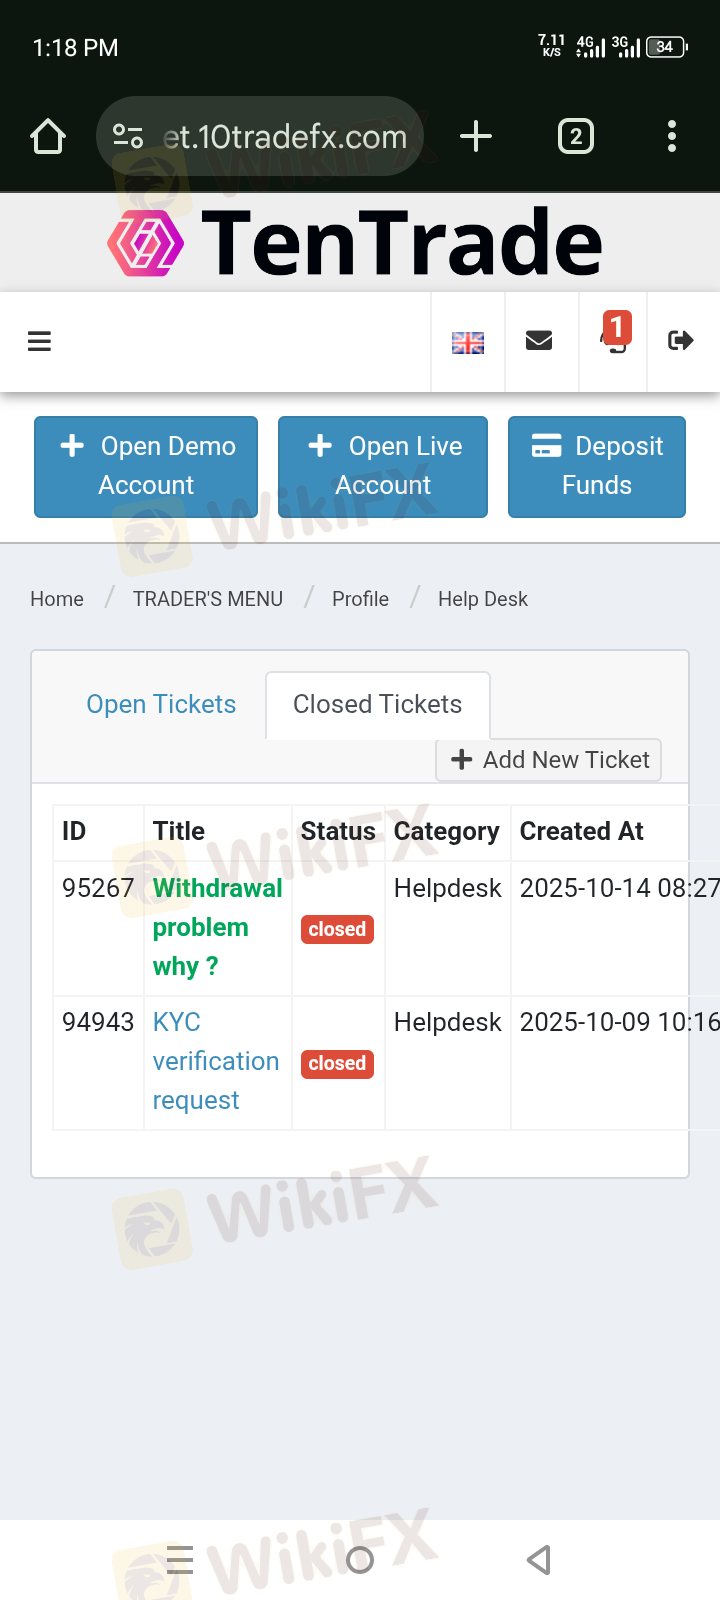This screenshot has width=720, height=1600.
Task: Open the browser three-dot menu
Action: pyautogui.click(x=672, y=136)
